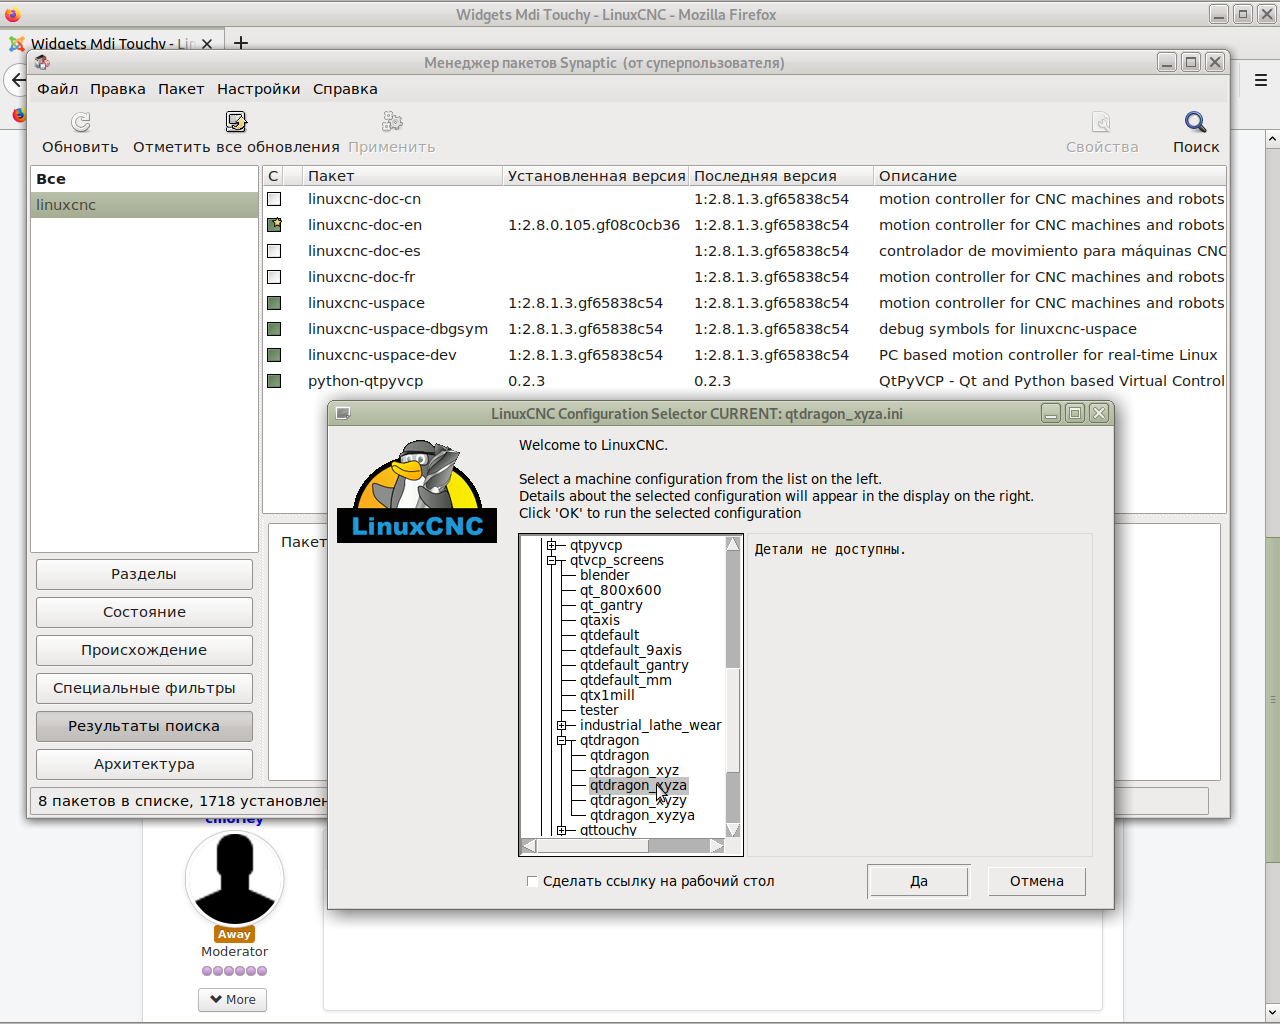The height and width of the screenshot is (1024, 1280).
Task: Click the Состояние filter button
Action: point(144,612)
